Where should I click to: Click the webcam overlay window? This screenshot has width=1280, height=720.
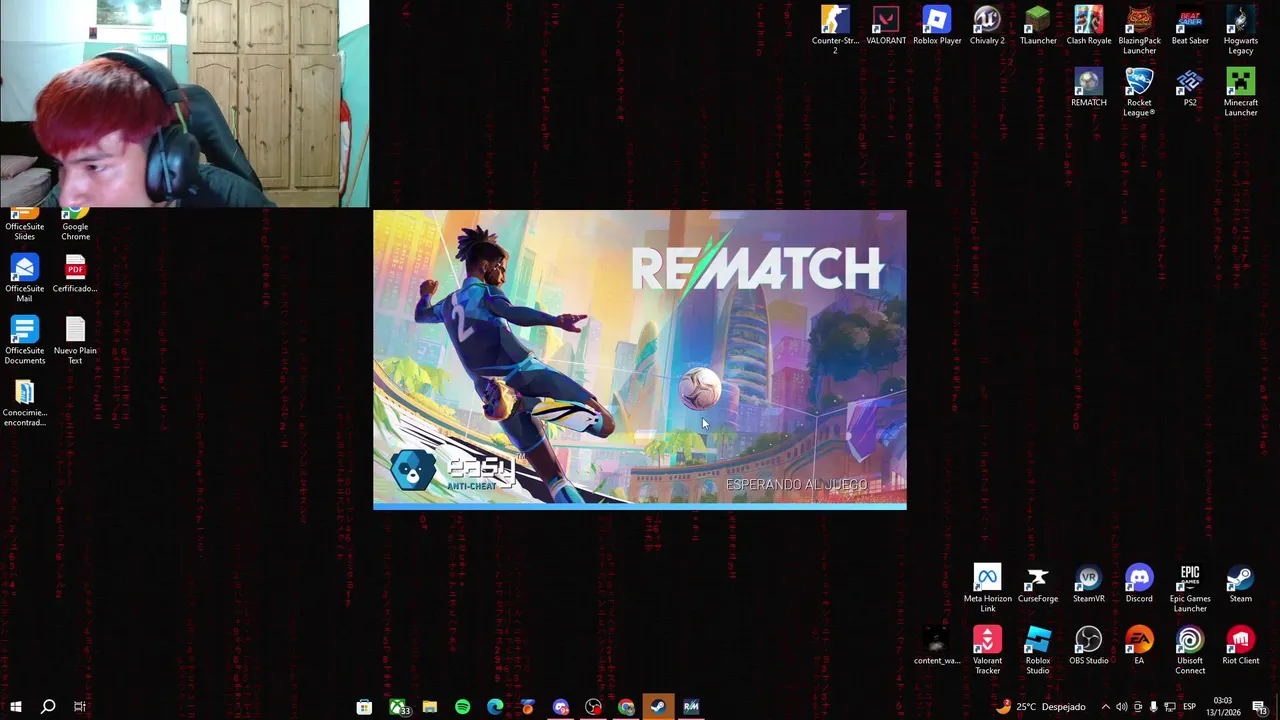tap(184, 103)
